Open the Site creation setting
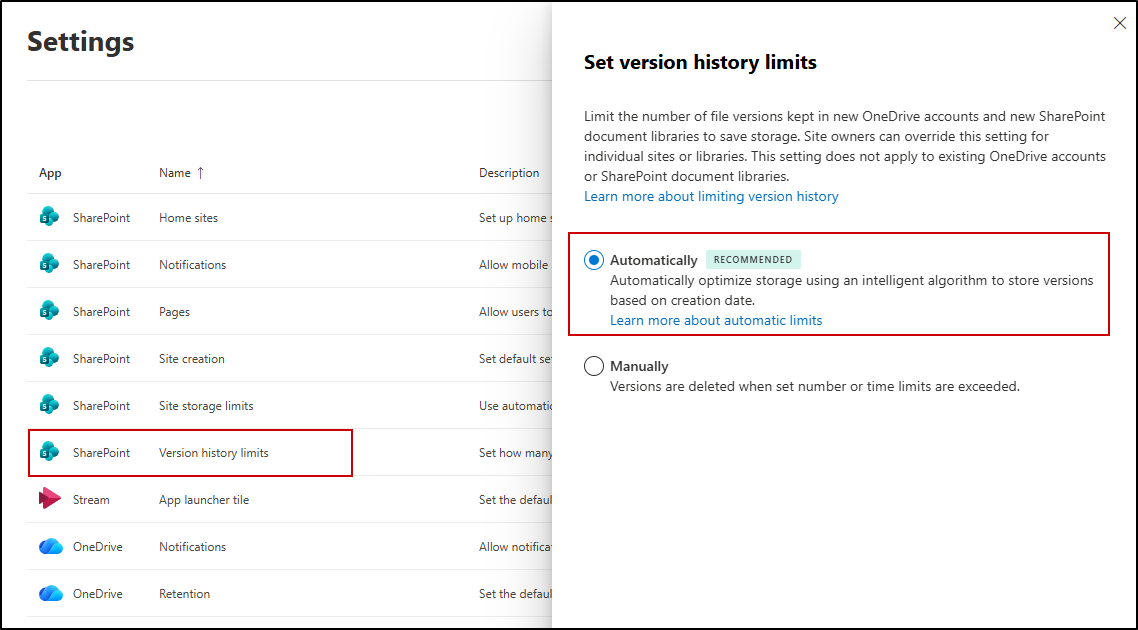This screenshot has height=630, width=1138. (192, 359)
